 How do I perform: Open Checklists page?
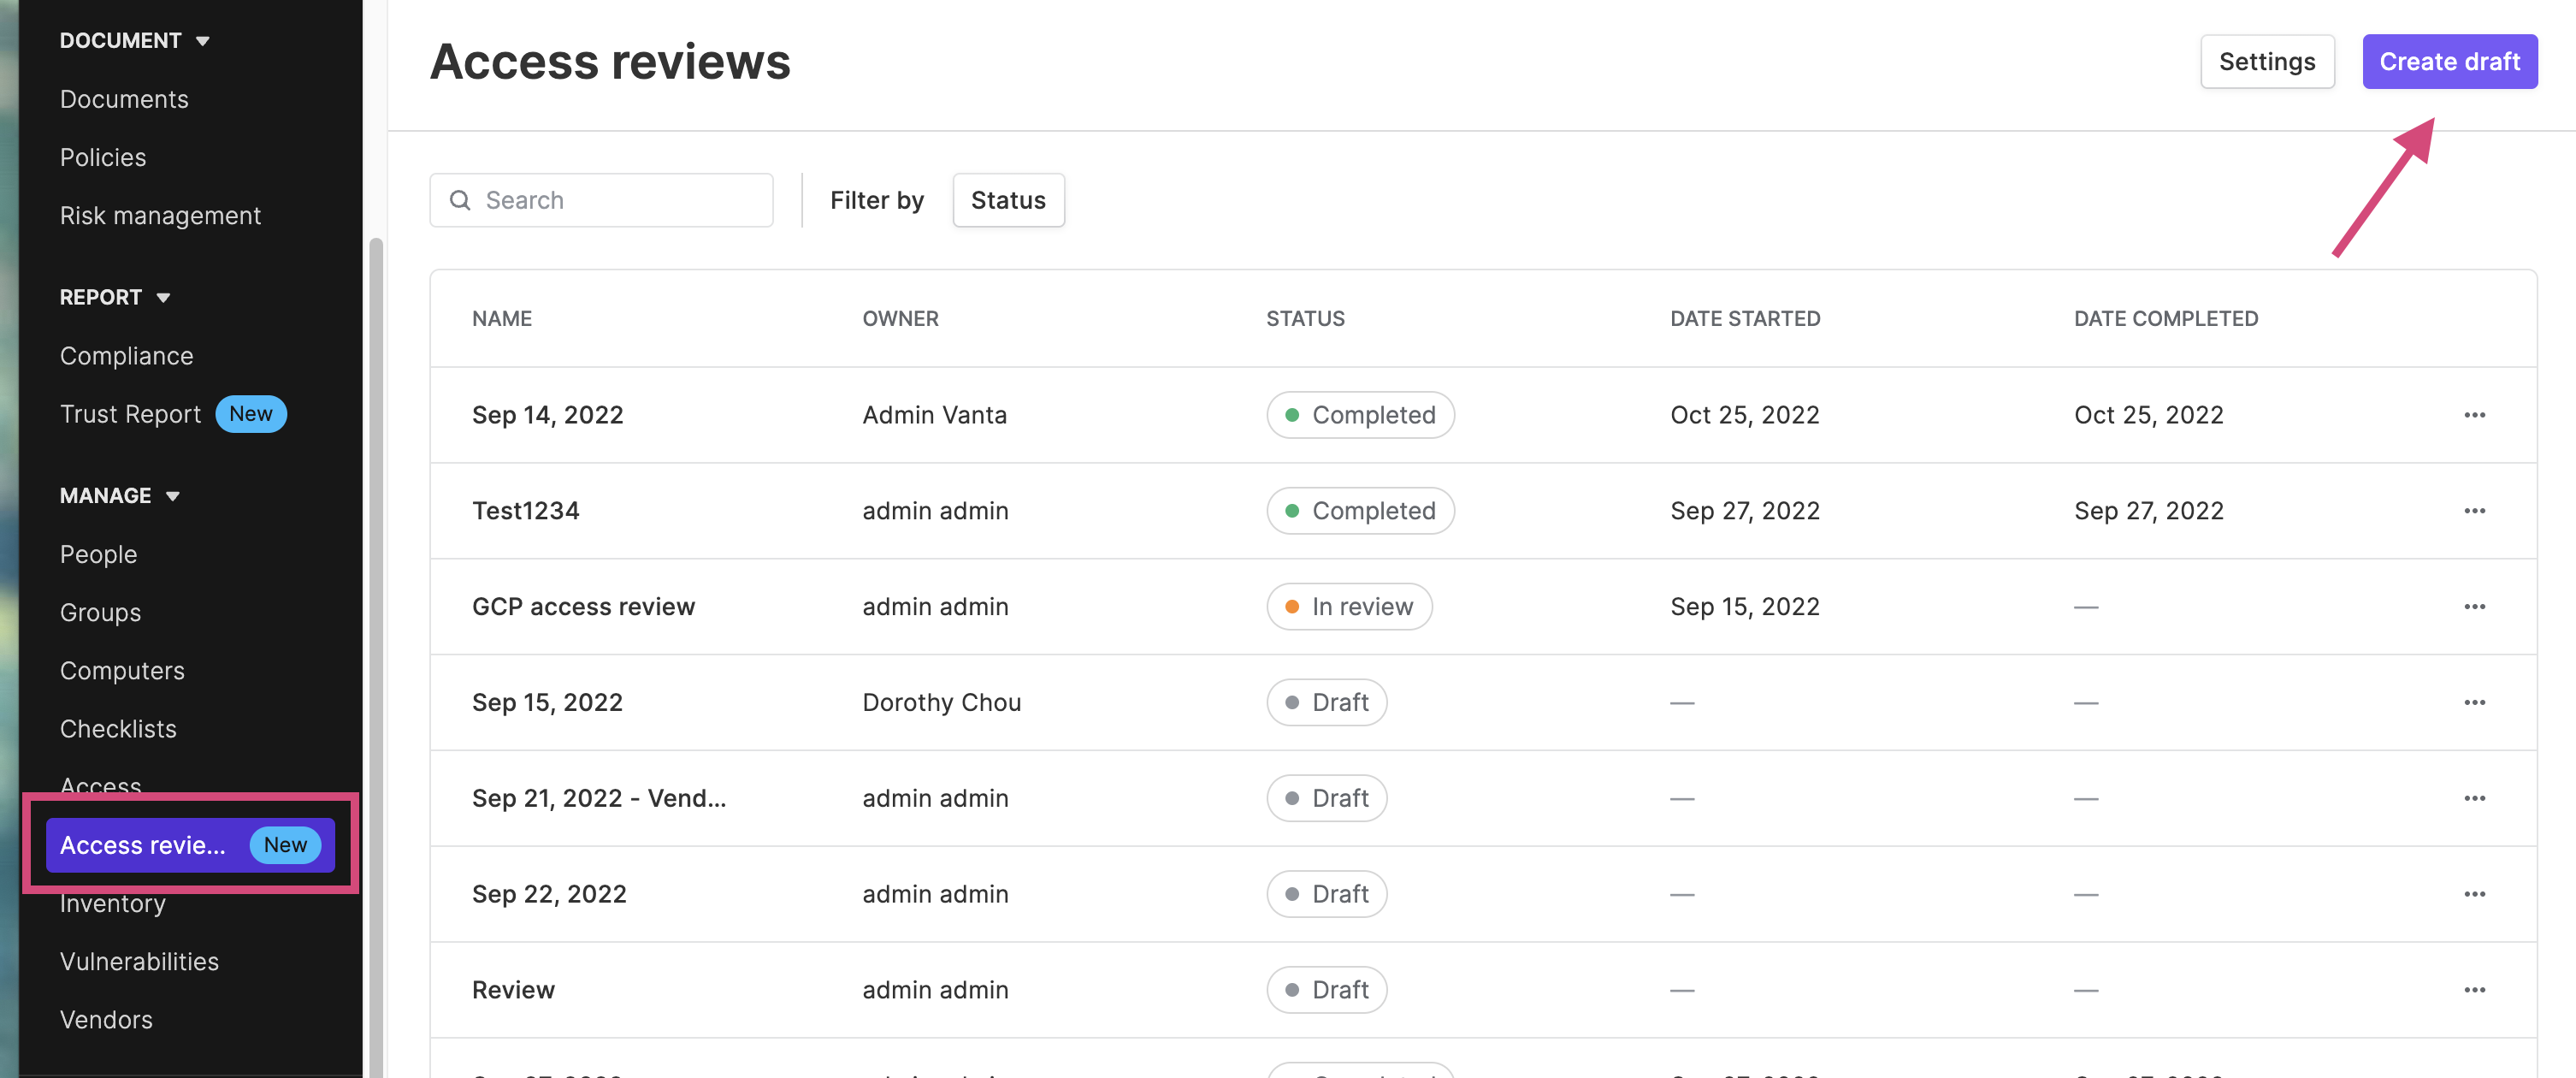point(118,729)
